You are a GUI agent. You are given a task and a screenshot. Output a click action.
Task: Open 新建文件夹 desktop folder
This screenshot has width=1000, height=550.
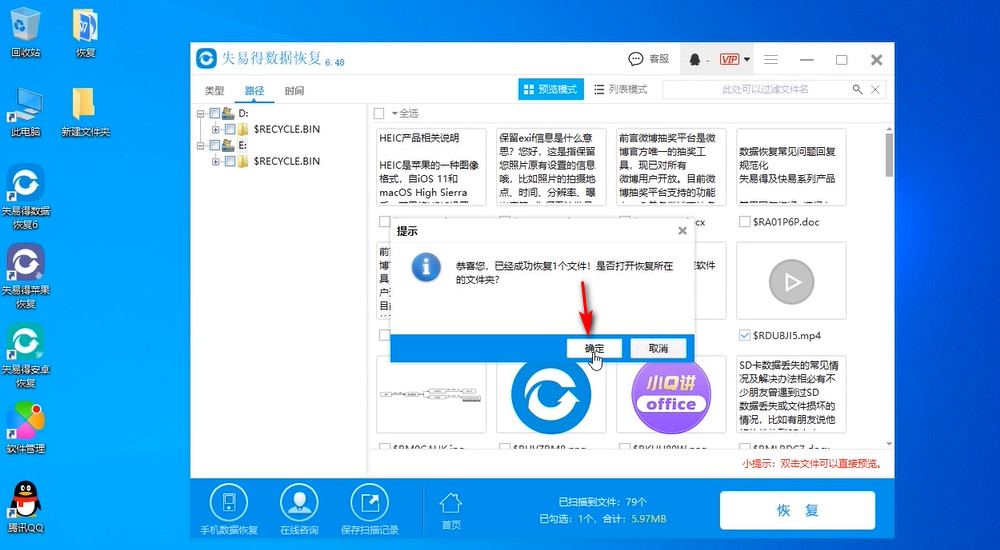pos(85,104)
